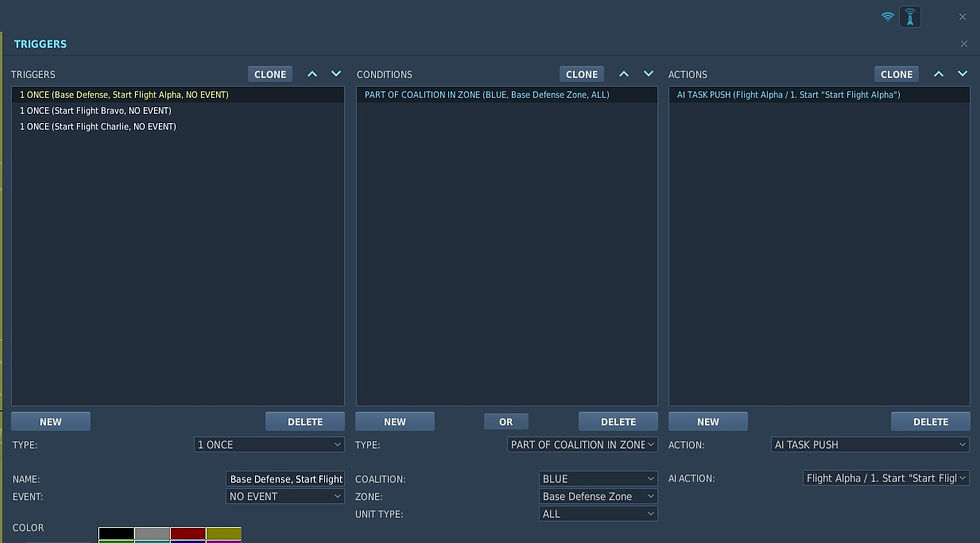Open AI ACTION dropdown showing Flight Alpha
This screenshot has height=543, width=980.
(x=886, y=478)
